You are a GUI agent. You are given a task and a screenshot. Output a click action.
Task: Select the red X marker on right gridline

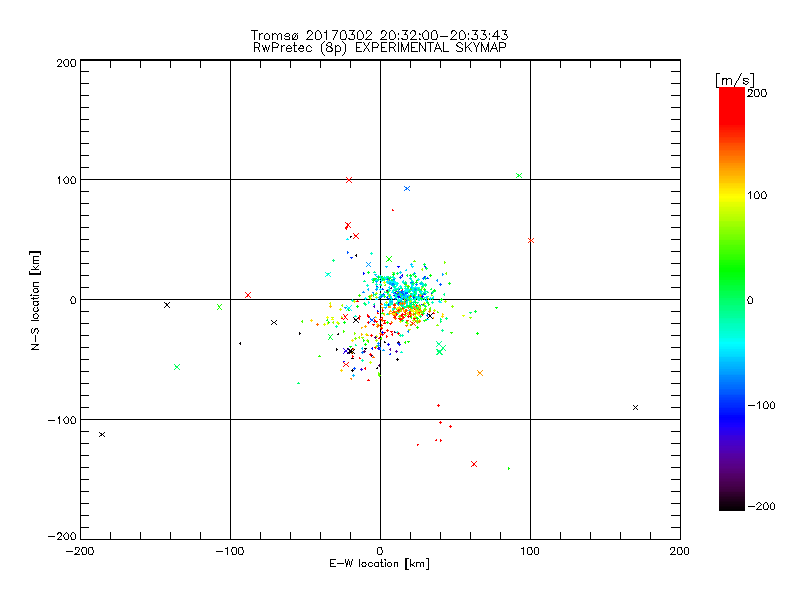[x=531, y=240]
